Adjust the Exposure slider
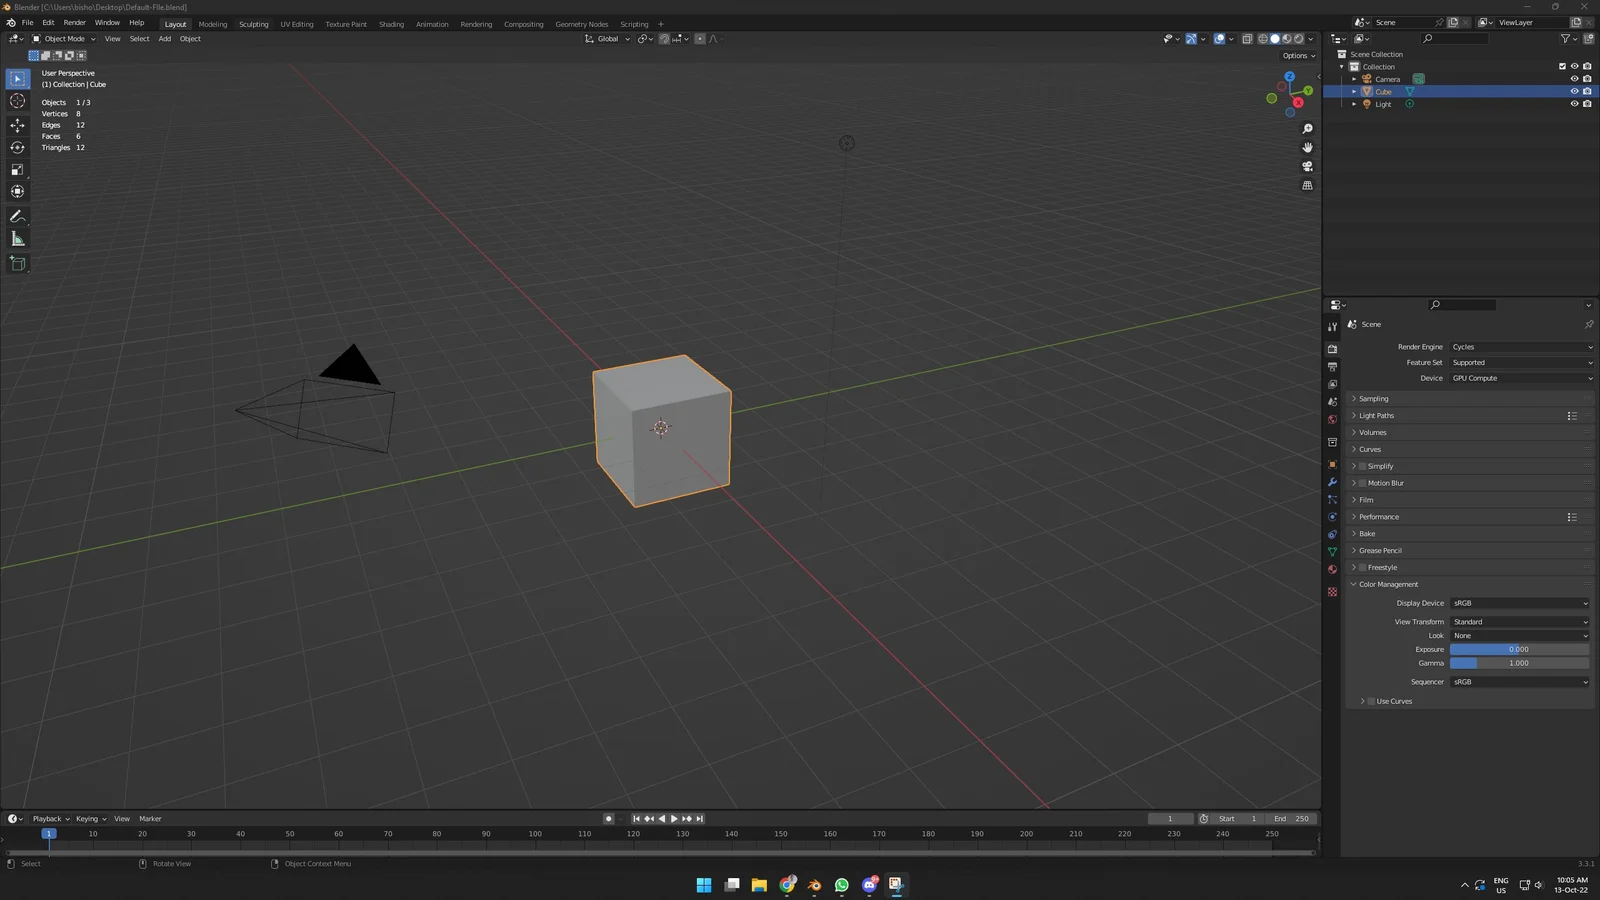Image resolution: width=1600 pixels, height=900 pixels. (1518, 650)
